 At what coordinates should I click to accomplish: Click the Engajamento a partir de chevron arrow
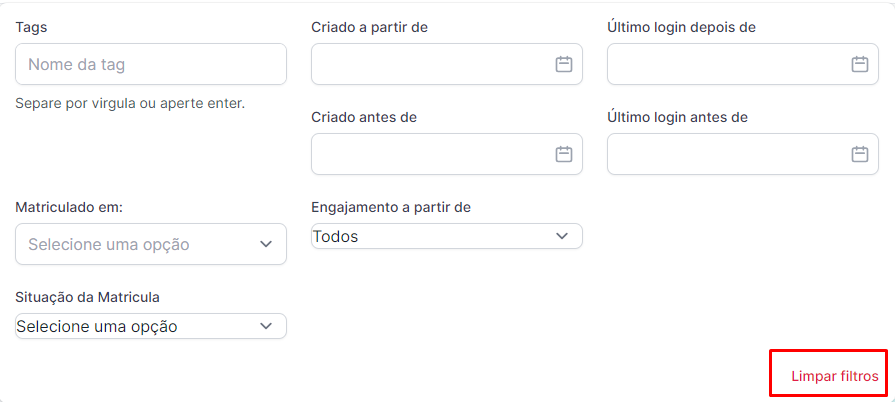pyautogui.click(x=562, y=236)
